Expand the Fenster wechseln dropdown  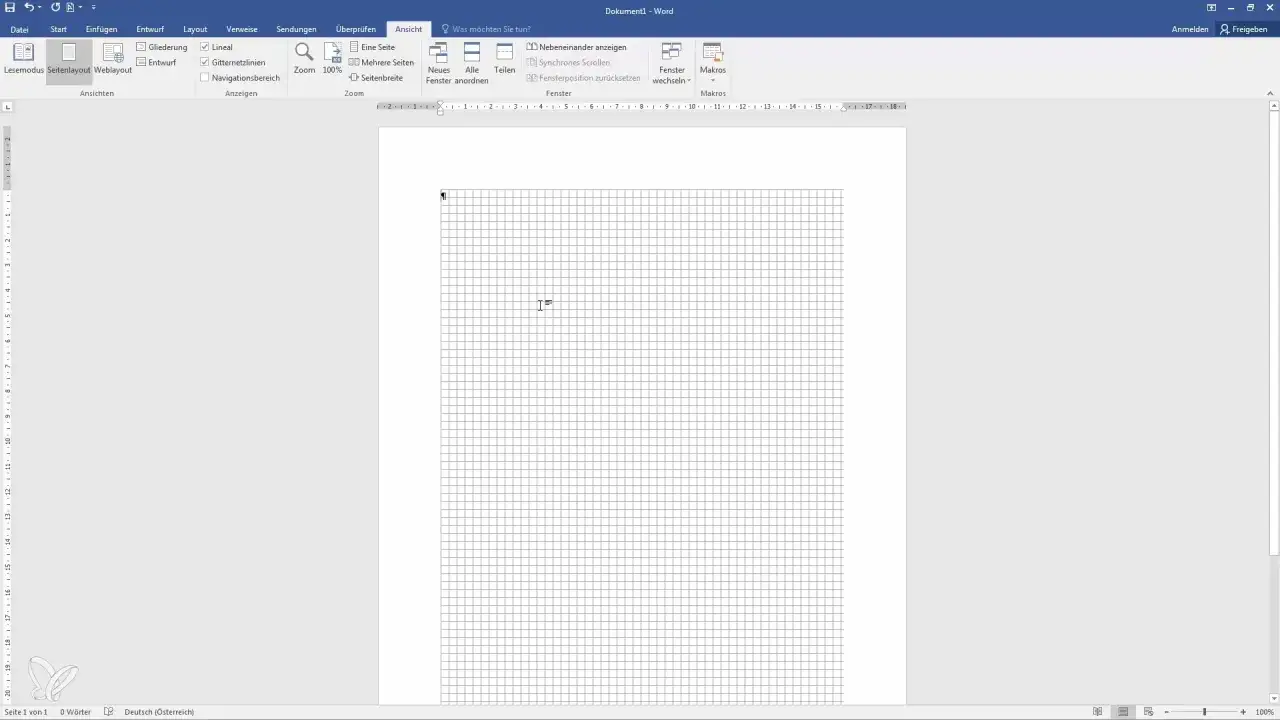(x=671, y=62)
